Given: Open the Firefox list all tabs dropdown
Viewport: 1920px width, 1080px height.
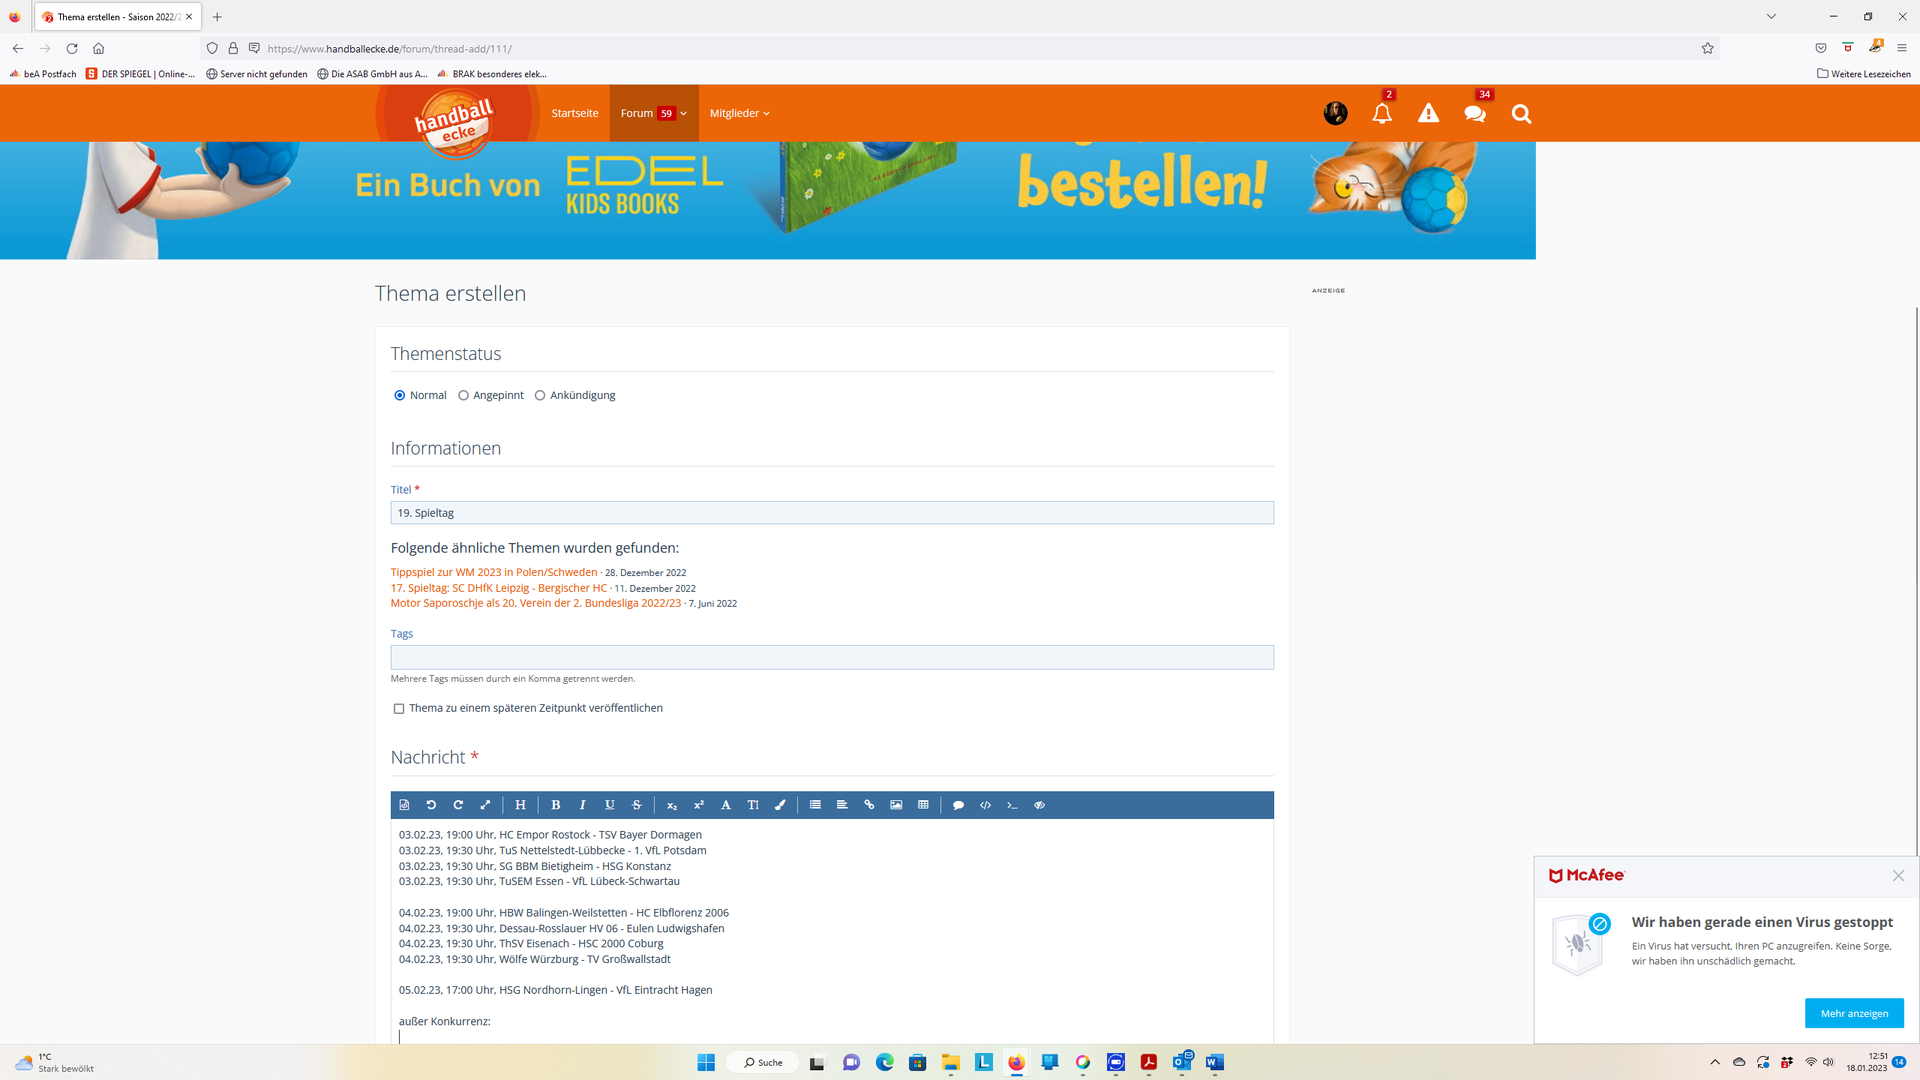Looking at the screenshot, I should (1771, 17).
